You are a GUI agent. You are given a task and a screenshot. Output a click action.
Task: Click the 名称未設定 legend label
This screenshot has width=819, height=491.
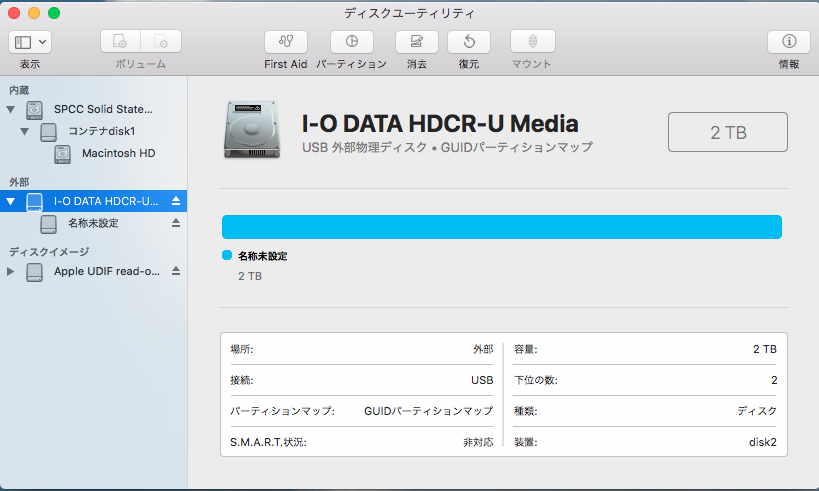point(263,256)
